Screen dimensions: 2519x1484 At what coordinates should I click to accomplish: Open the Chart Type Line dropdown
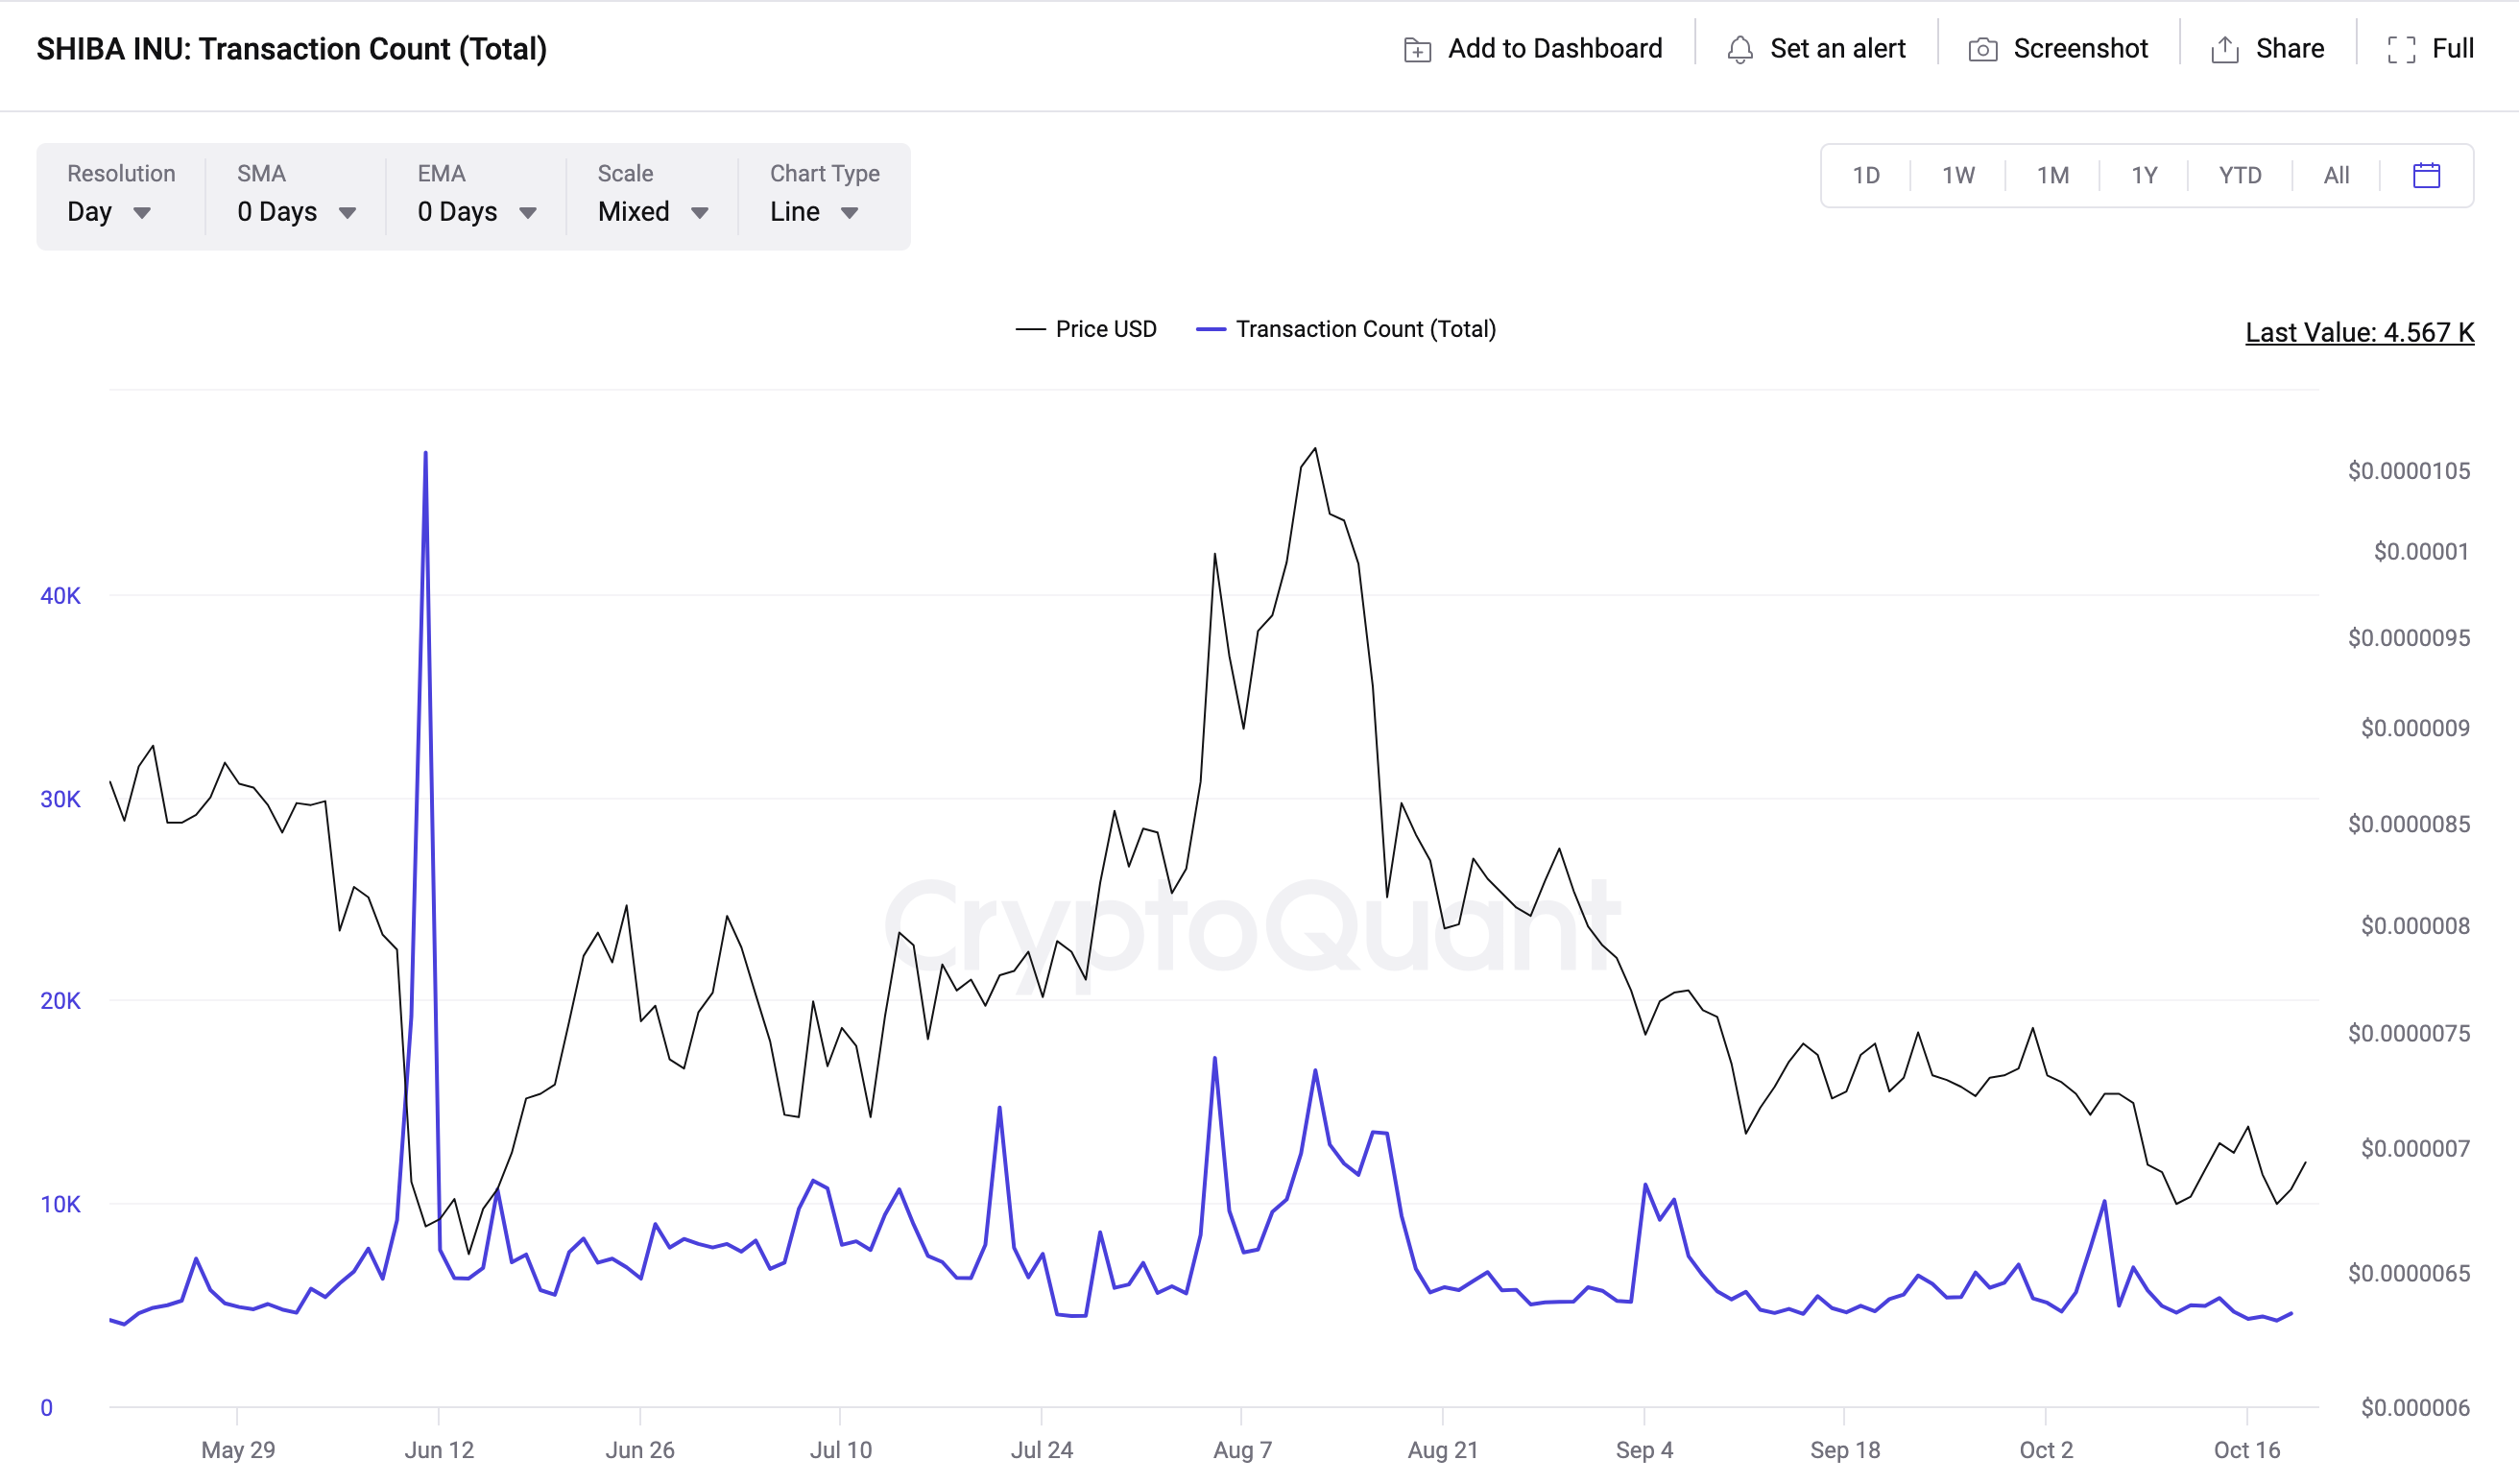click(814, 211)
